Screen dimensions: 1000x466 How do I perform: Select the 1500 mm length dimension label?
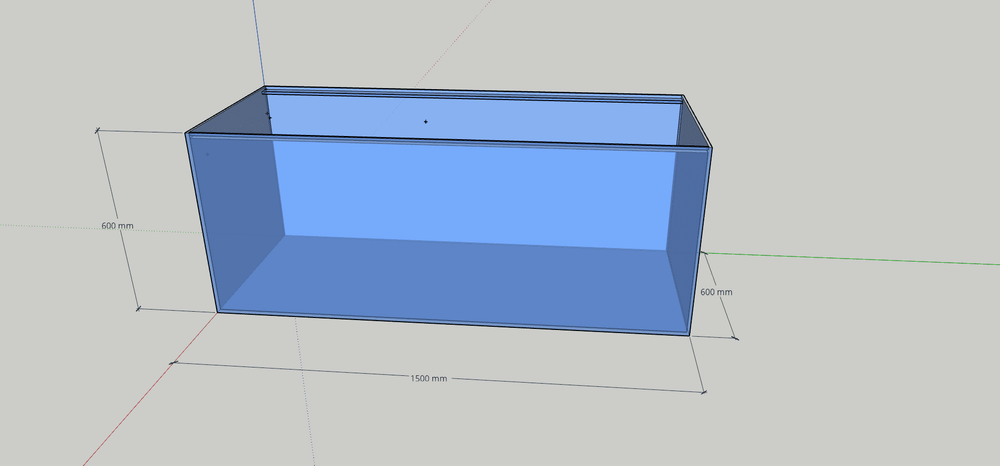(428, 379)
